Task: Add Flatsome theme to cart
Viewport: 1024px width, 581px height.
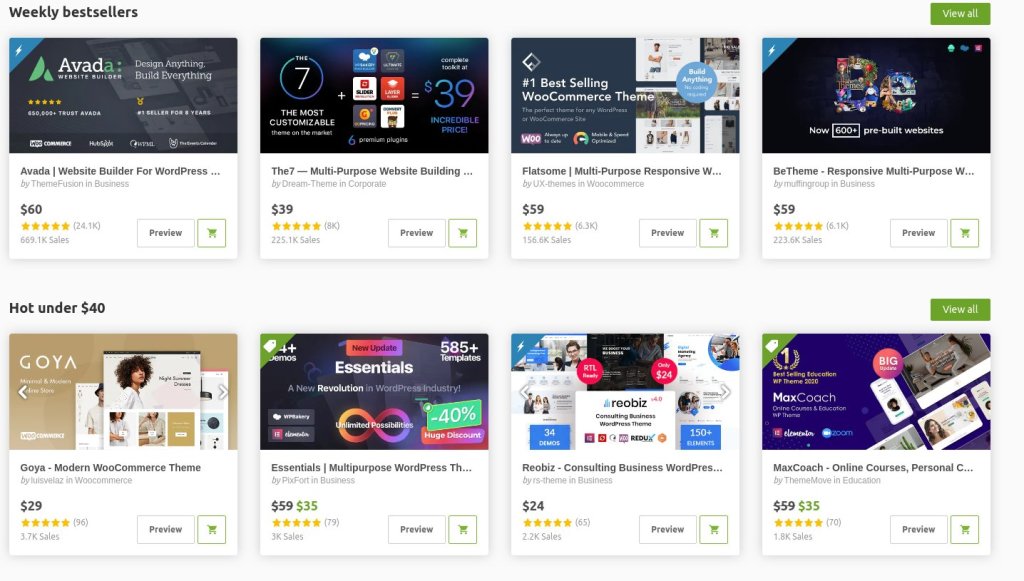Action: tap(713, 233)
